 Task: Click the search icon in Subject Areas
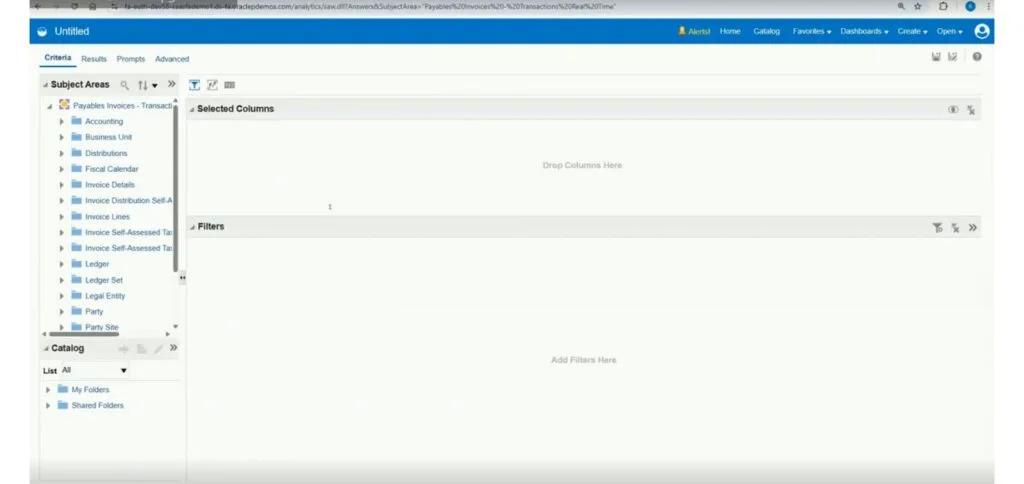point(125,85)
